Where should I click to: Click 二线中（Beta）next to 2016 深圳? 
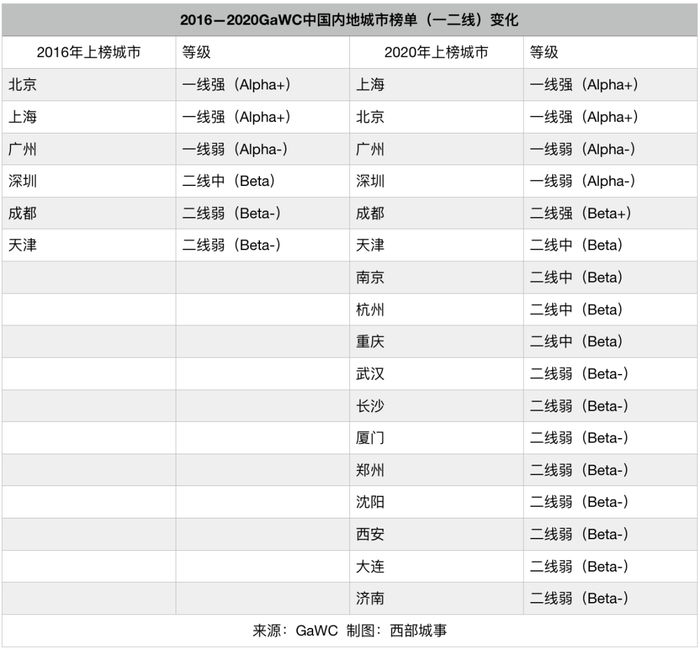coord(229,181)
